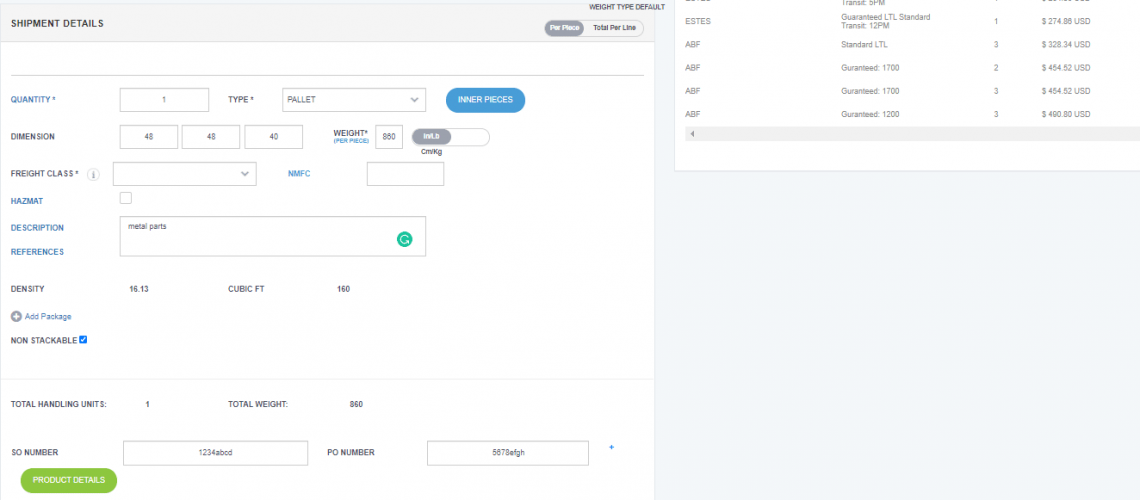Image resolution: width=1140 pixels, height=500 pixels.
Task: Click the SO Number field
Action: click(x=215, y=453)
